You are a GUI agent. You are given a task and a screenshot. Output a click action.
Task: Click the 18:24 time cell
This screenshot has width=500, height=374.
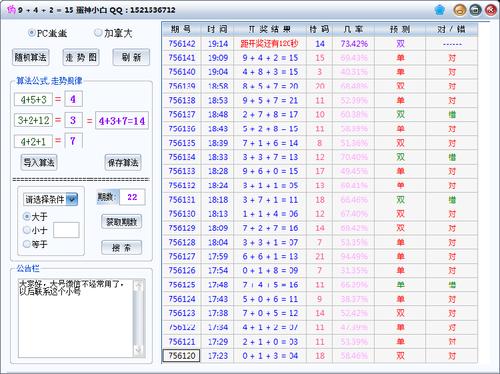click(x=218, y=185)
